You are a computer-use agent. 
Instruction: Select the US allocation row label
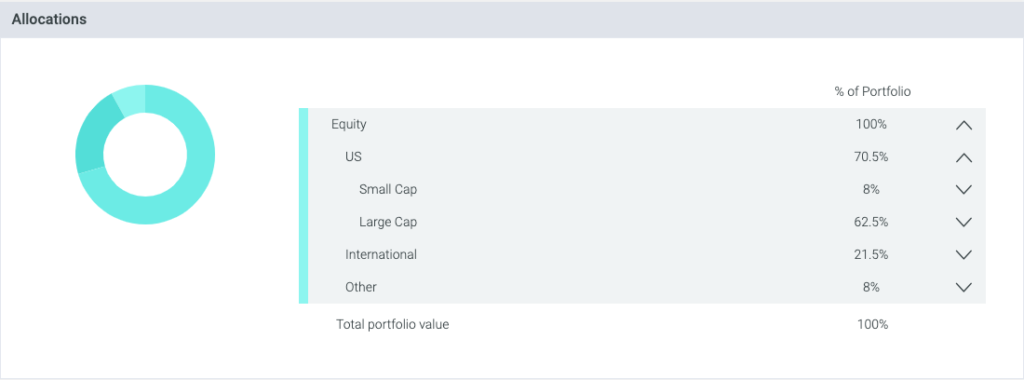(353, 157)
